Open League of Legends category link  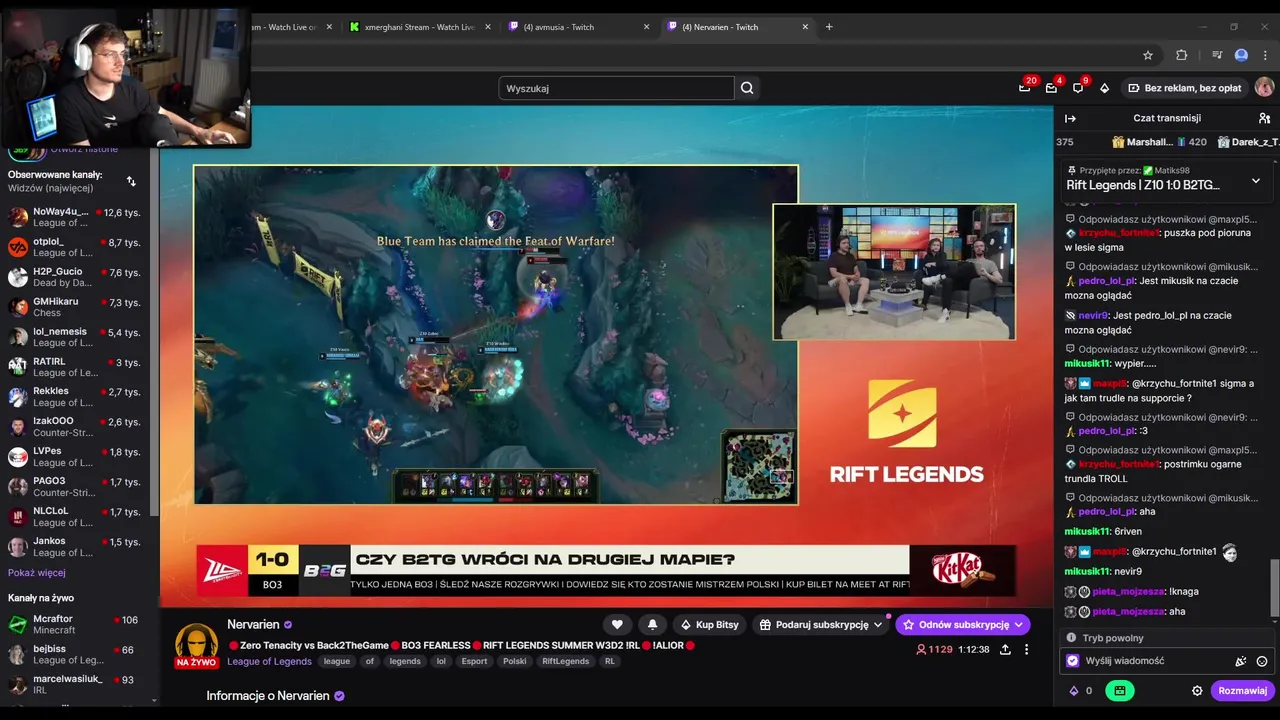(x=269, y=661)
